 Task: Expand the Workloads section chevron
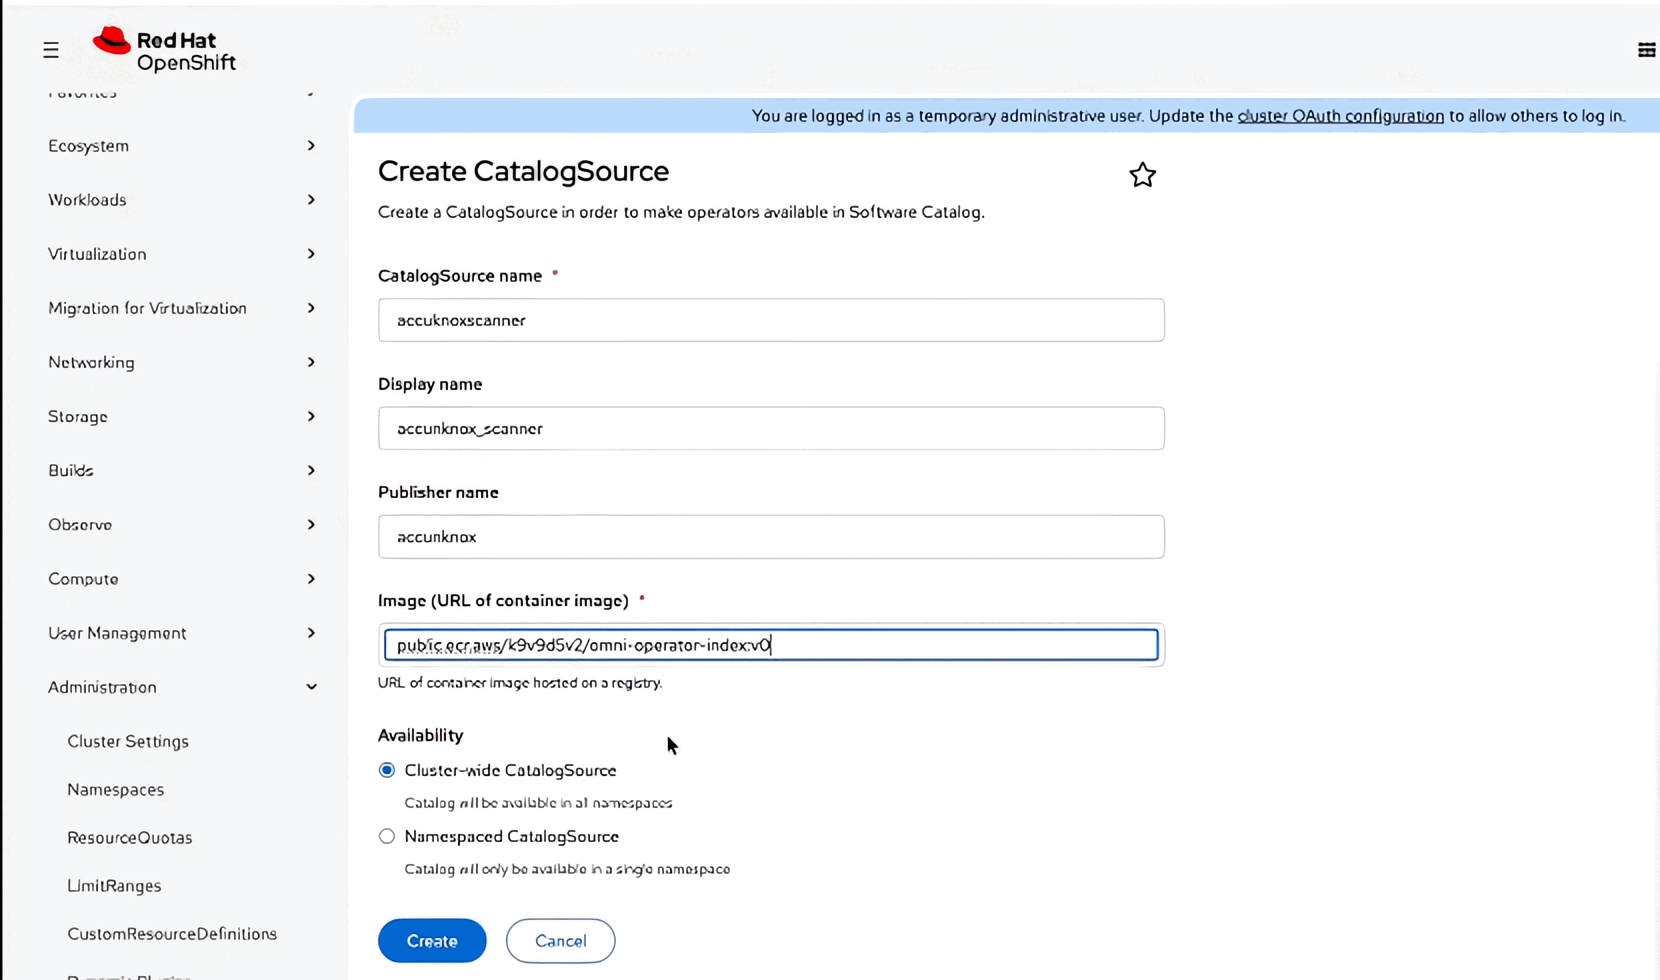pos(311,200)
